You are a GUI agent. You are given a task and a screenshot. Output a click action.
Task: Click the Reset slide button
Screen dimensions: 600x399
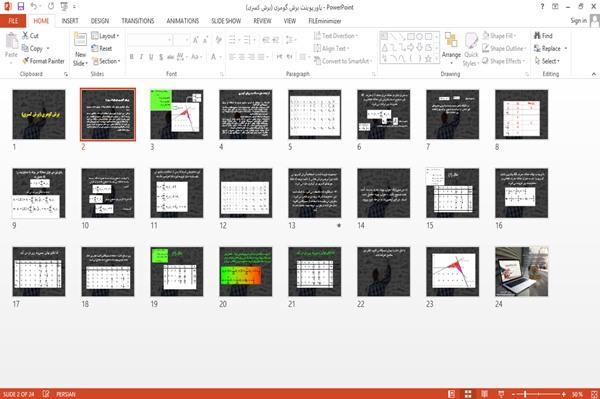[x=102, y=49]
